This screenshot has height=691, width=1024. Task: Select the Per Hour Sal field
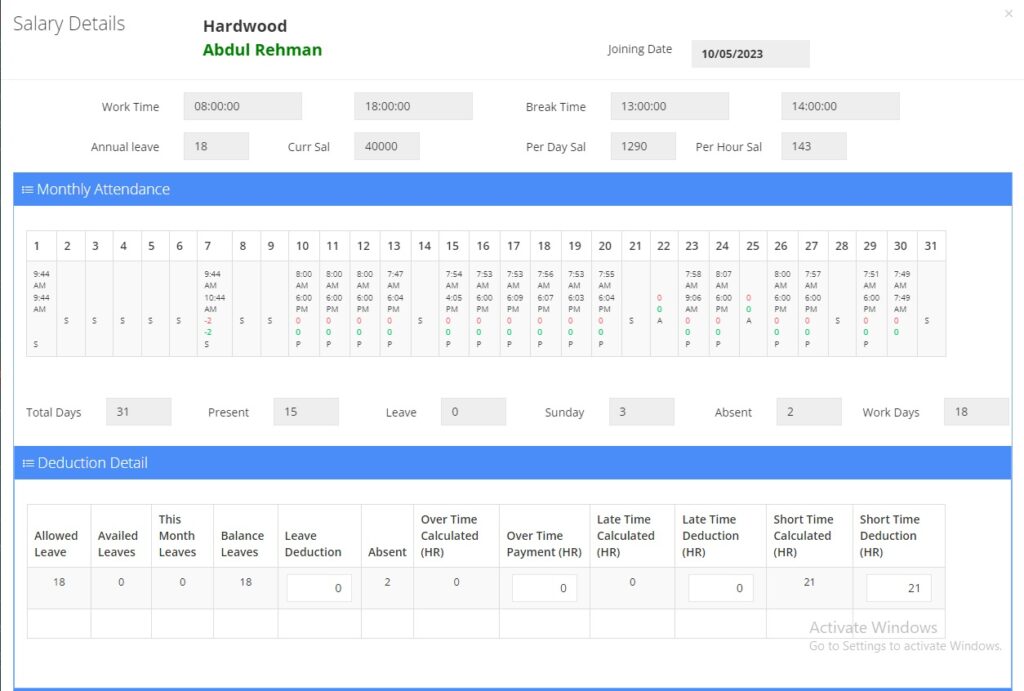click(x=813, y=146)
